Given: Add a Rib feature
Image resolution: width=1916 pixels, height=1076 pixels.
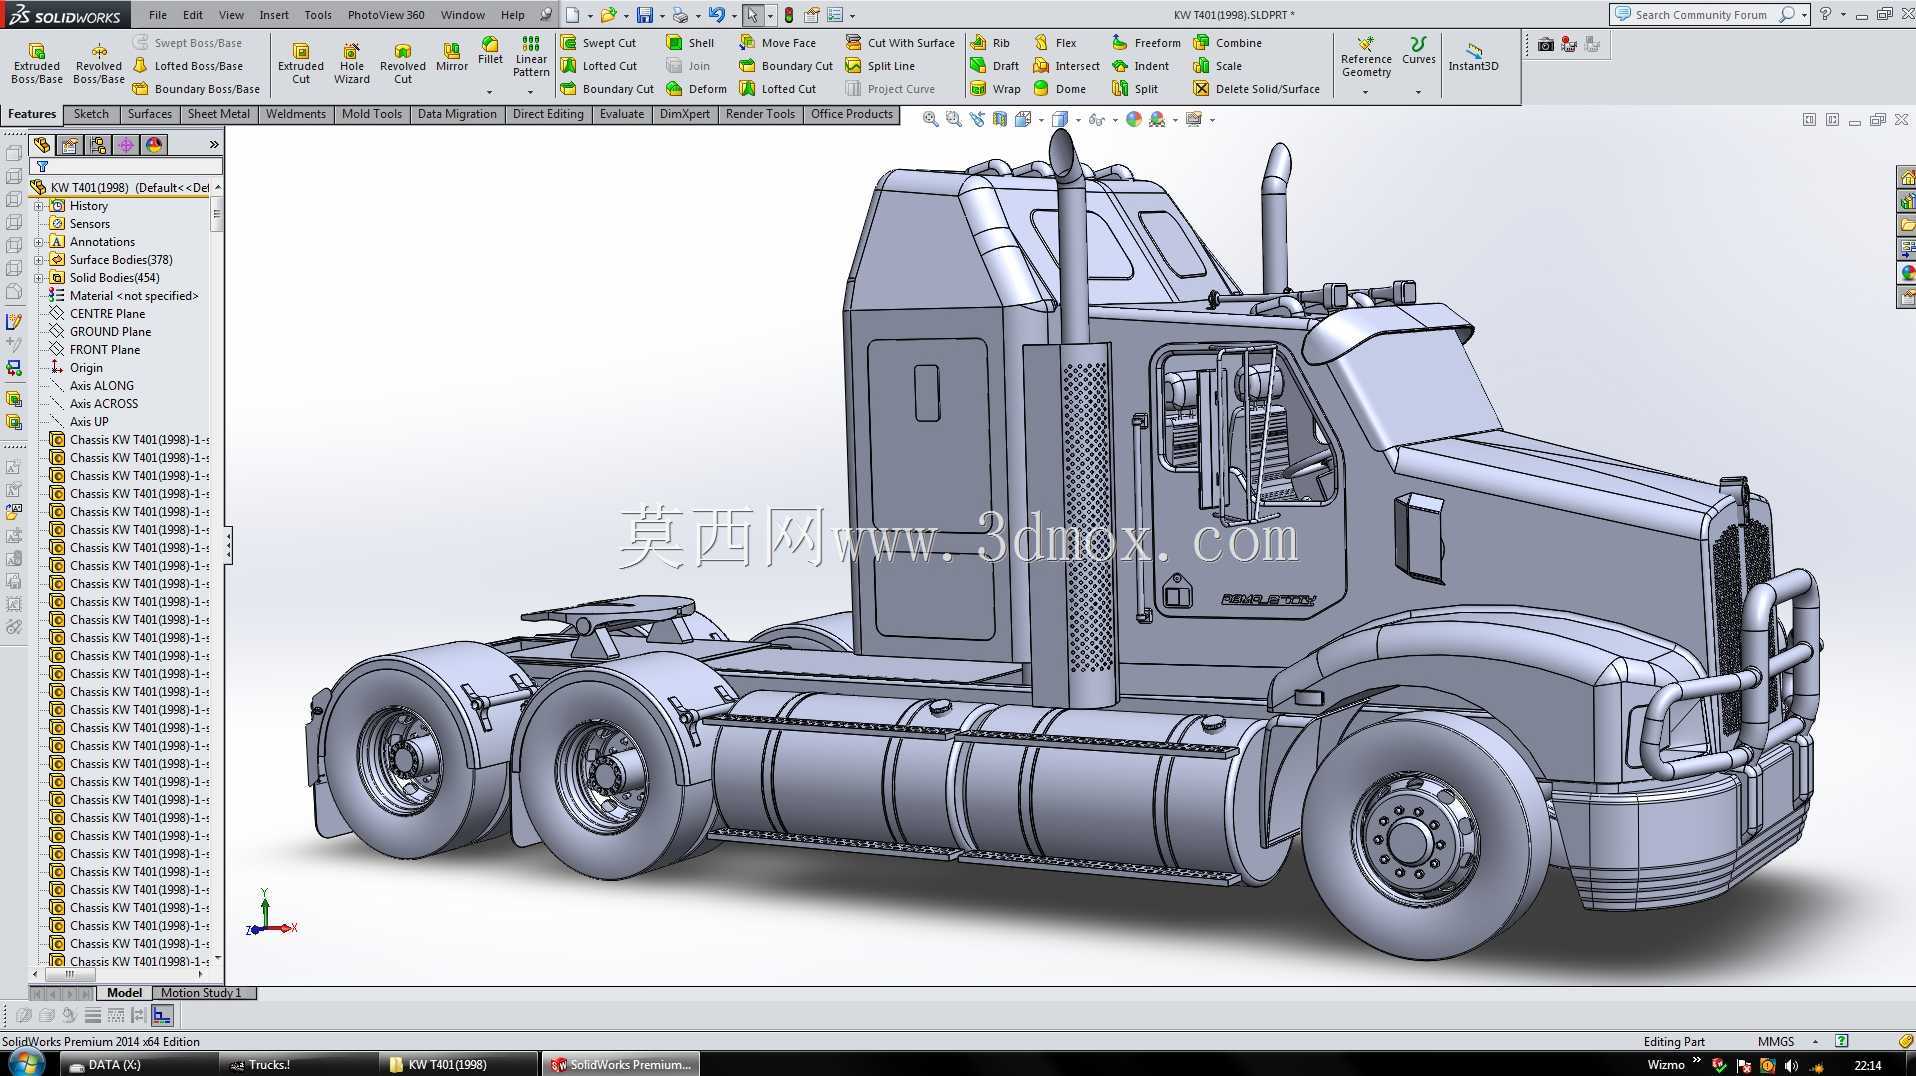Looking at the screenshot, I should pos(990,43).
